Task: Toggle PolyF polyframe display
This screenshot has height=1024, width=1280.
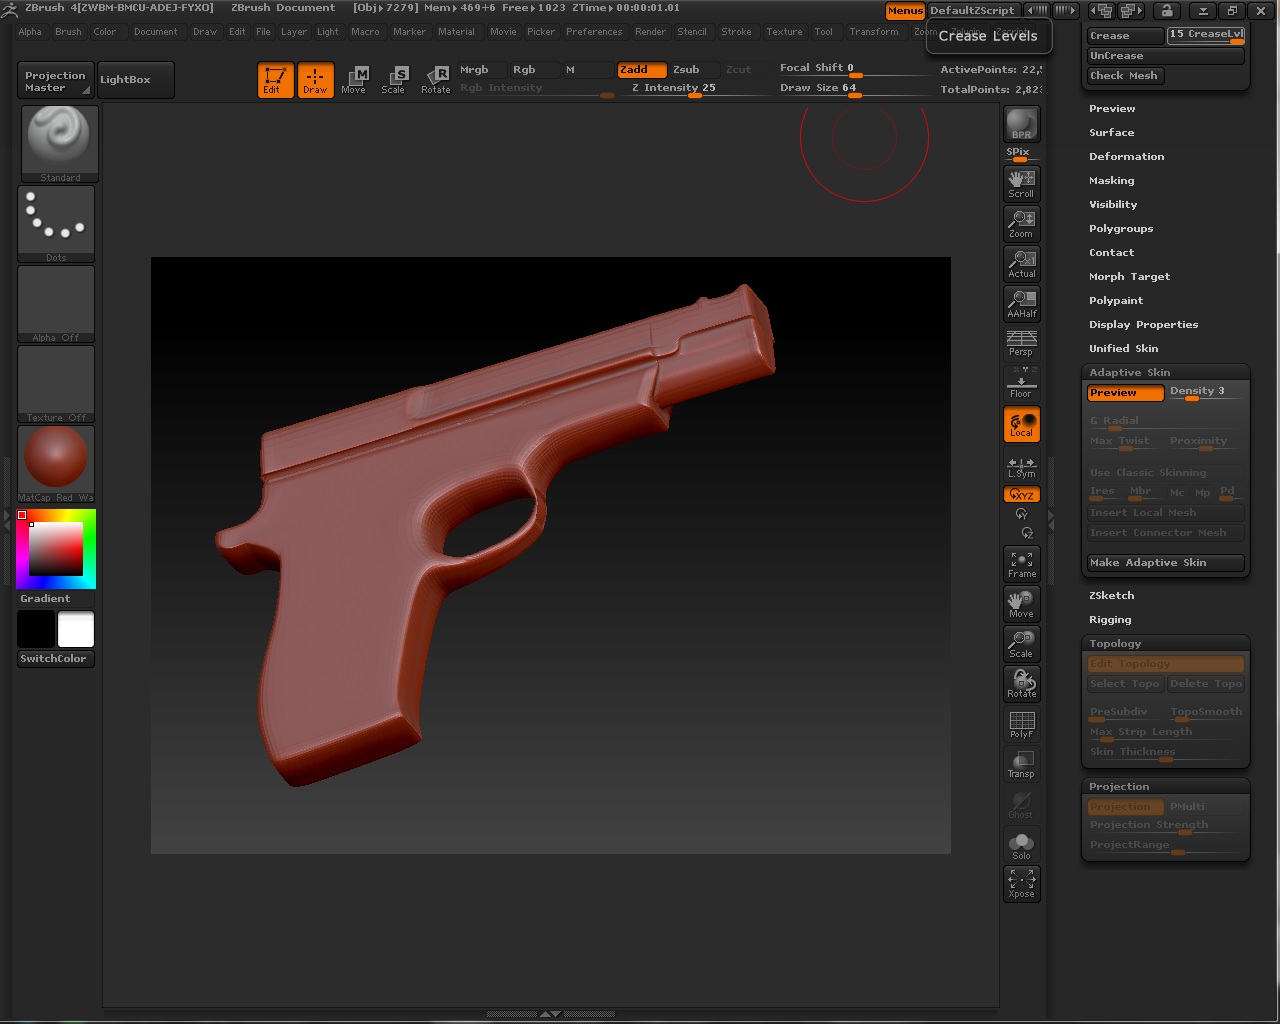Action: tap(1021, 724)
